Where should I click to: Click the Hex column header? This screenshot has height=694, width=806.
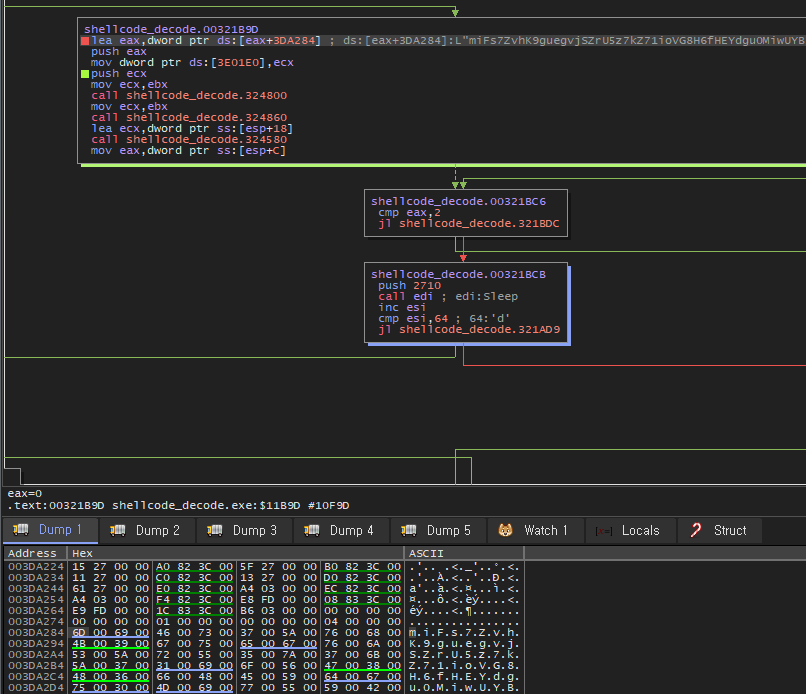[82, 553]
